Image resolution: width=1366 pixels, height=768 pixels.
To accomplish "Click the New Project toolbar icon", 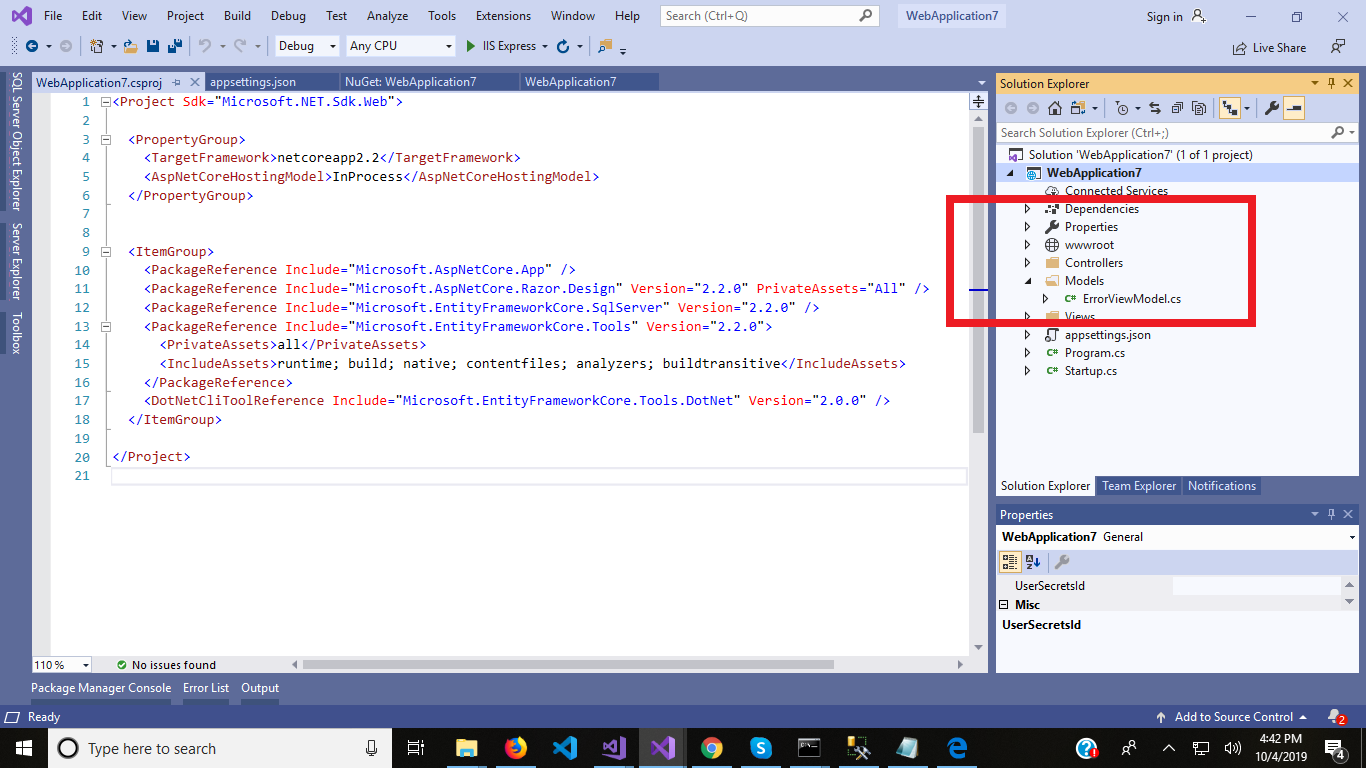I will point(96,46).
